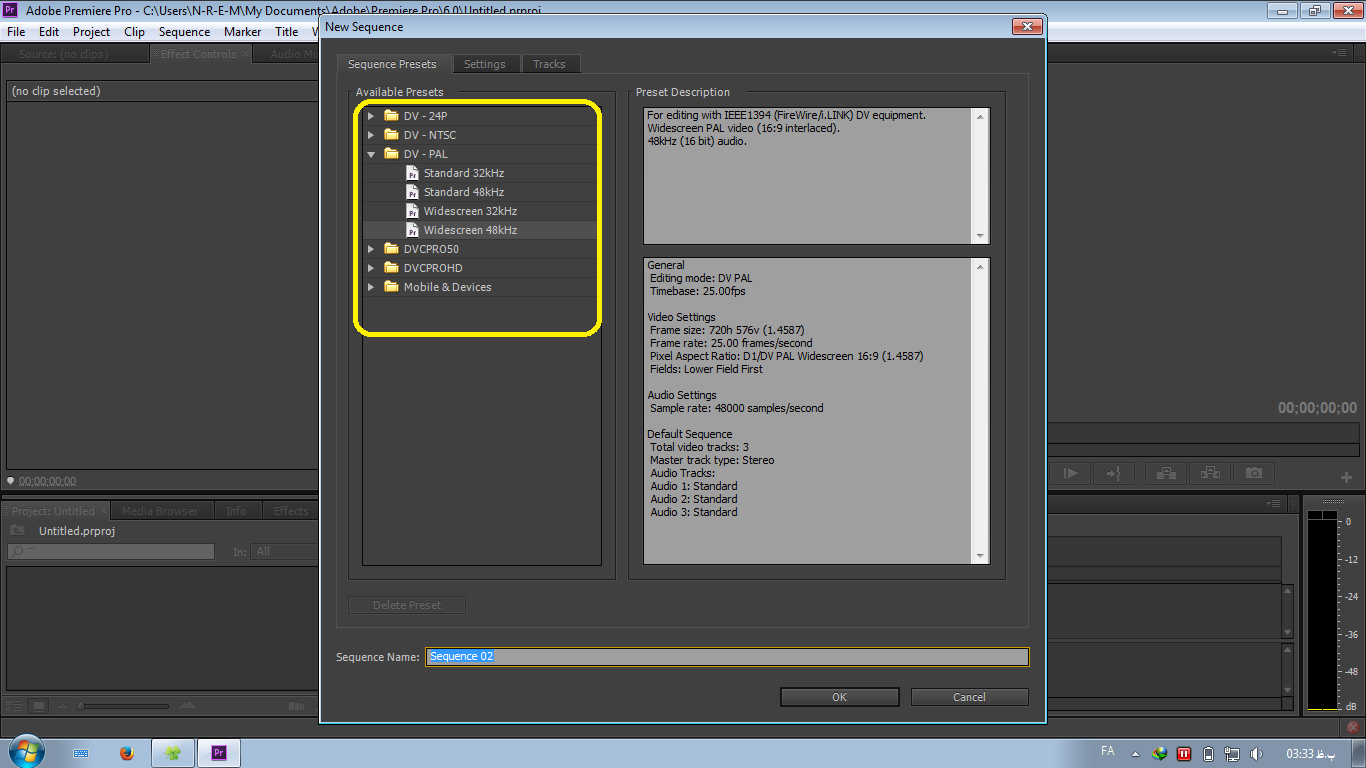Click the DV - NTSC folder icon

tap(391, 135)
